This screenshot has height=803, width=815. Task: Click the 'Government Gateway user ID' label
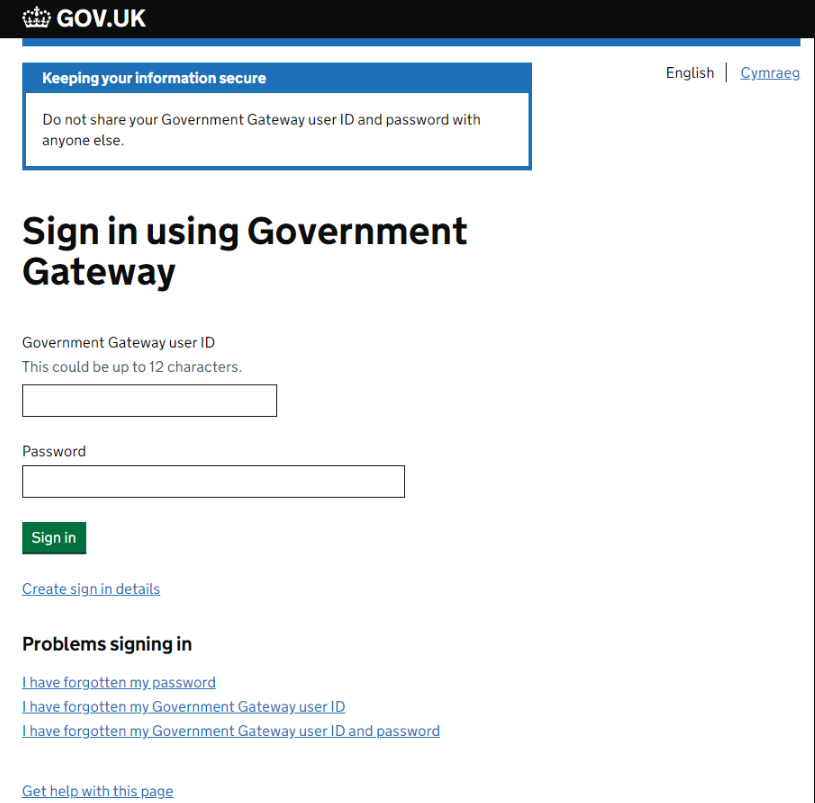click(118, 342)
